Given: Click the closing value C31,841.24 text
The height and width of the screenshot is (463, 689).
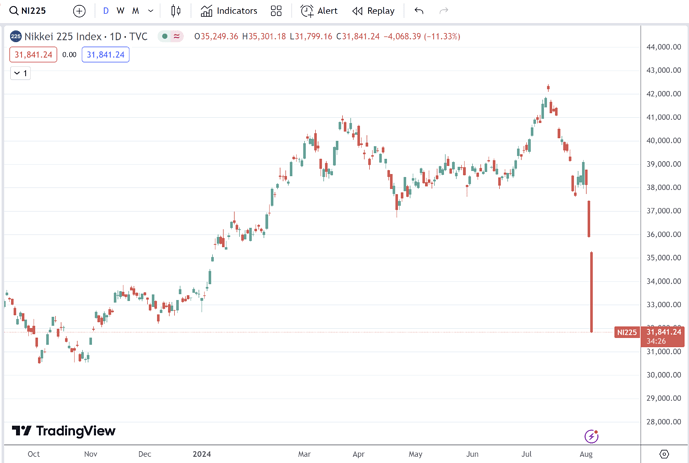Looking at the screenshot, I should (x=358, y=36).
